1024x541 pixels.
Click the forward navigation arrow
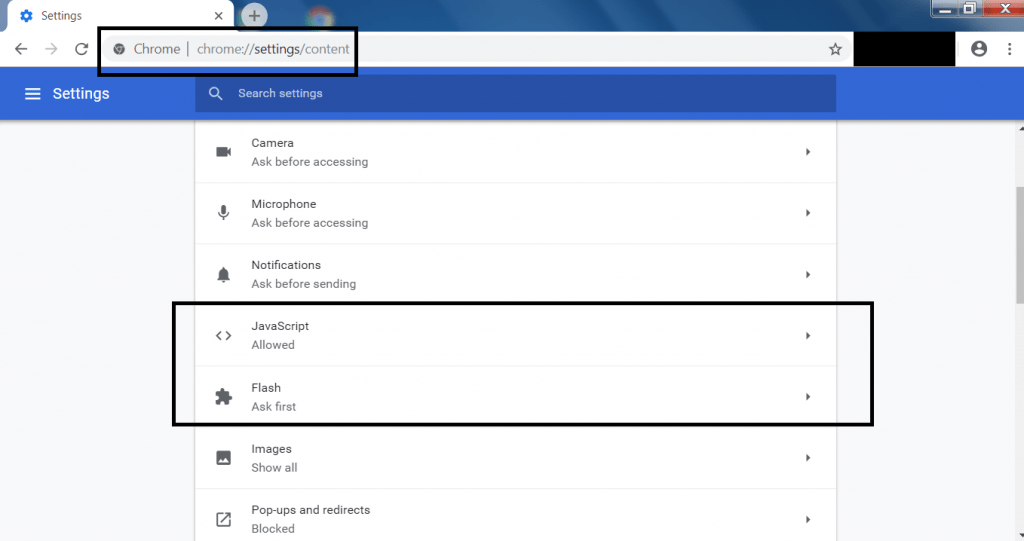51,49
